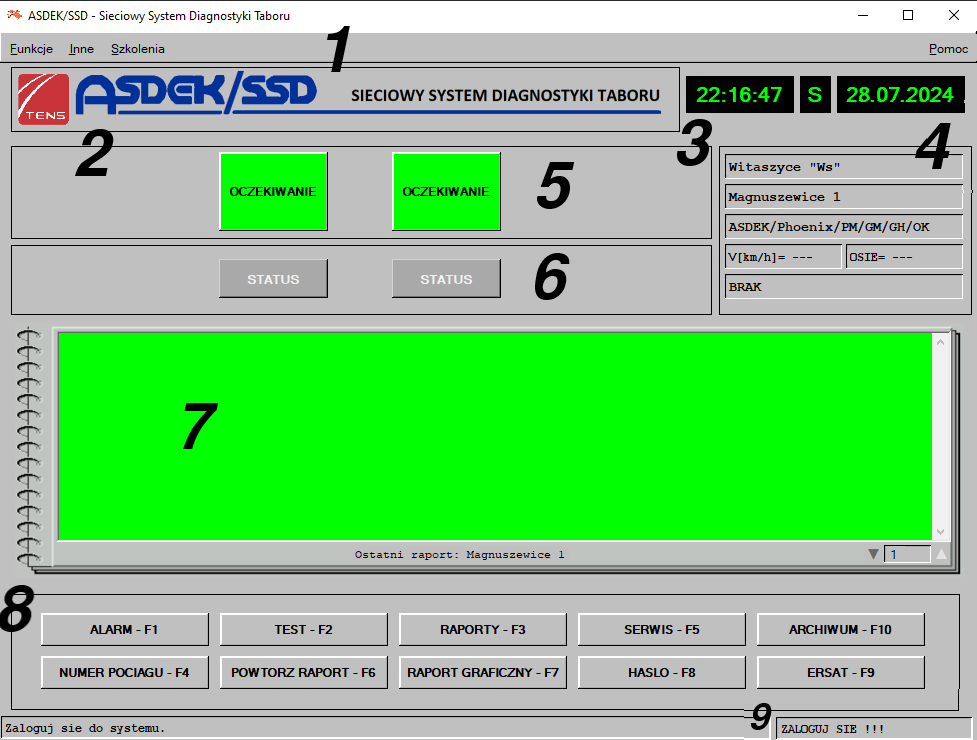Click the left OCZEKIWANIE green indicator

pyautogui.click(x=273, y=191)
